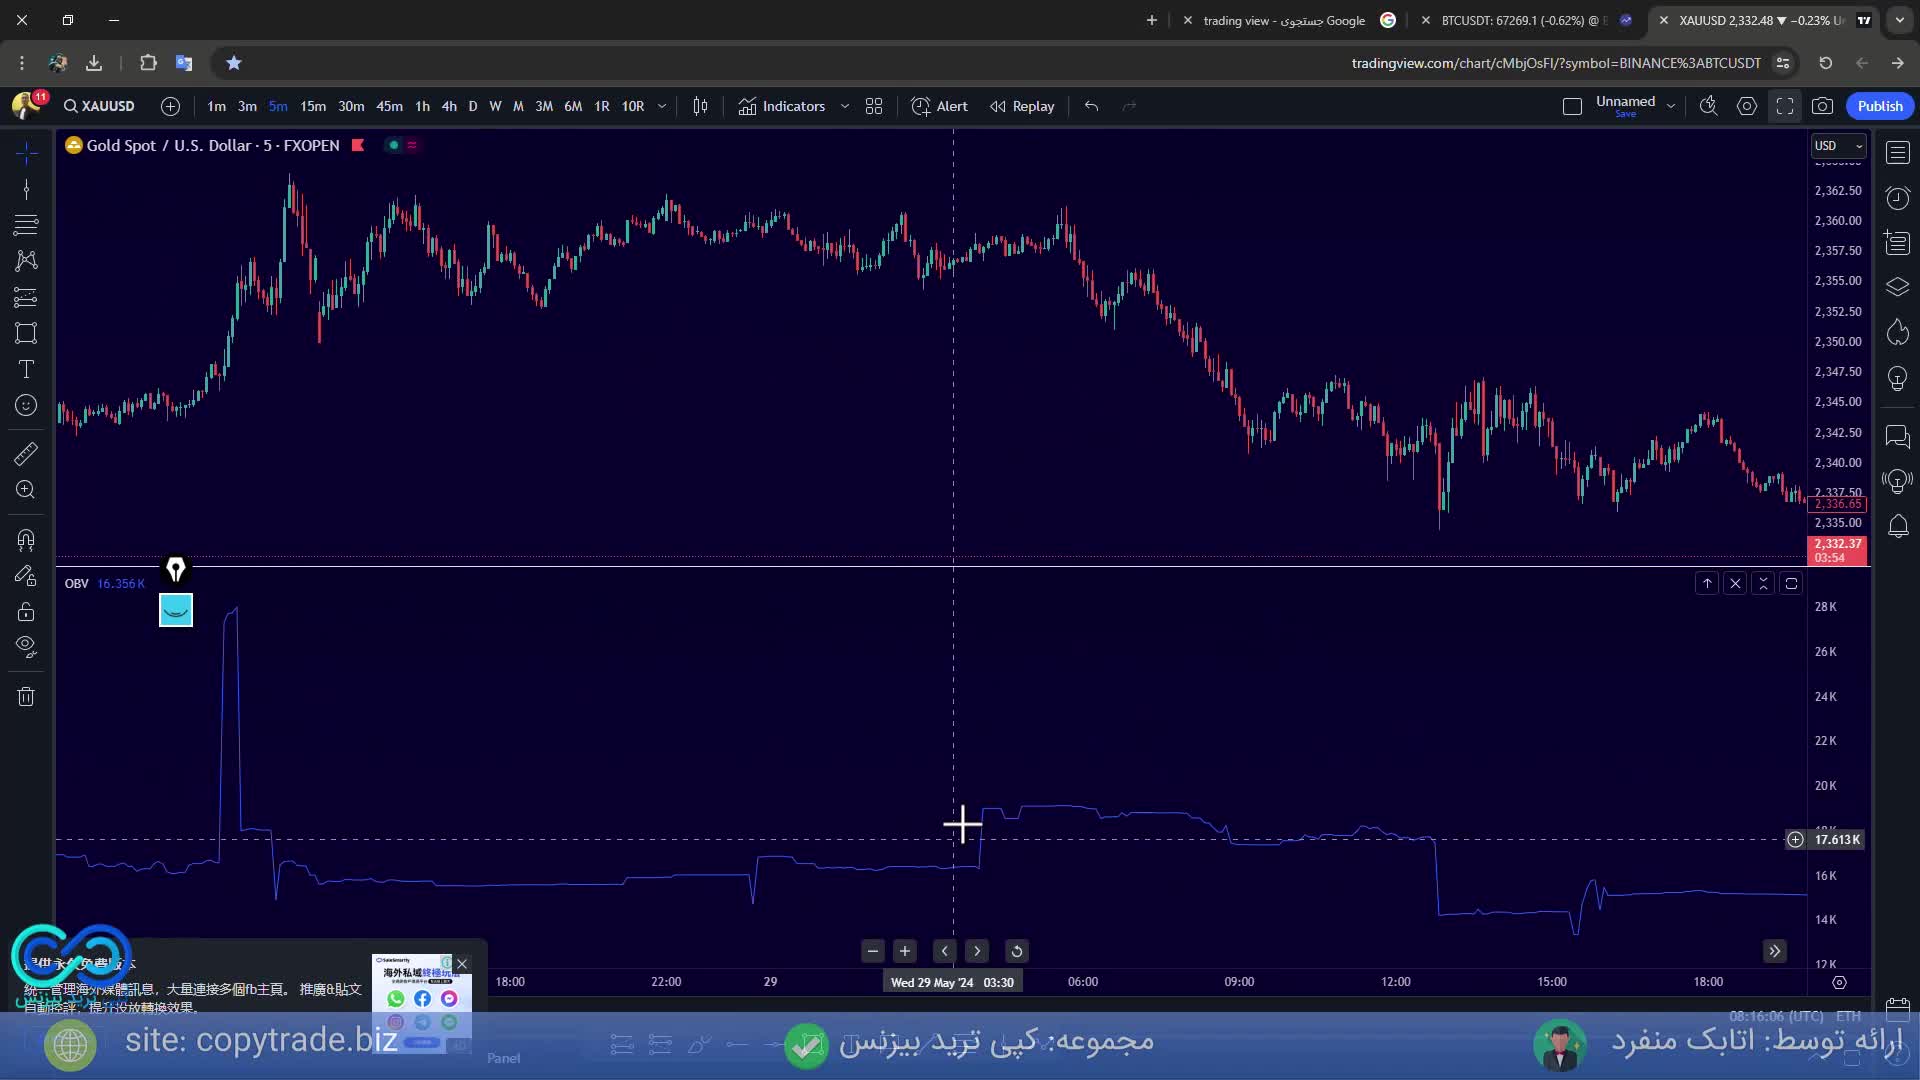Open the USD currency dropdown
This screenshot has width=1920, height=1080.
pyautogui.click(x=1838, y=146)
